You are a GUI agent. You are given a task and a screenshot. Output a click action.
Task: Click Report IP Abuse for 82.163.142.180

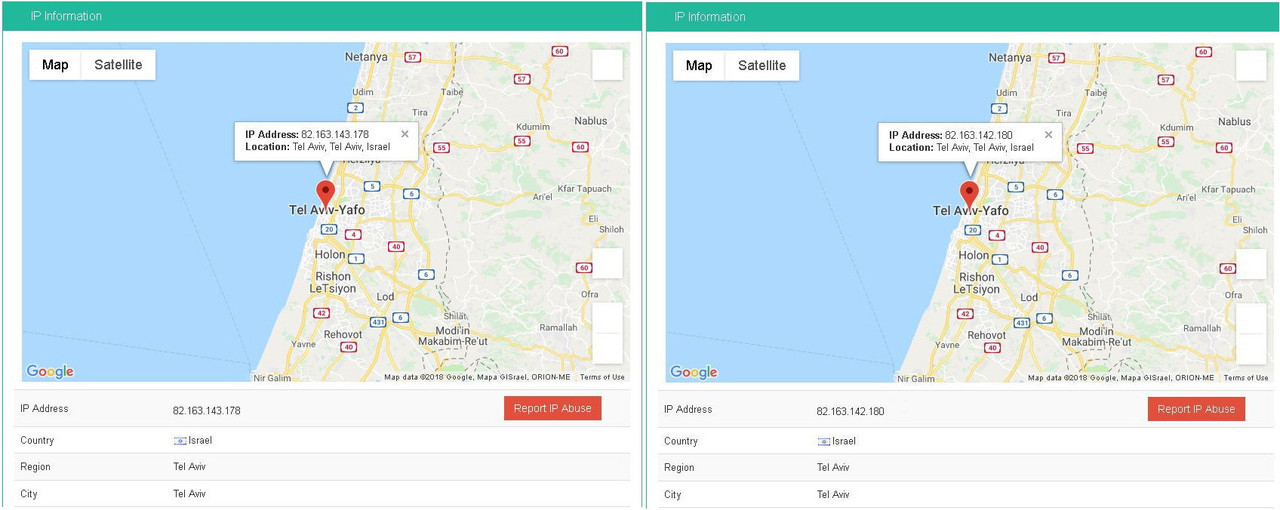[x=1196, y=409]
